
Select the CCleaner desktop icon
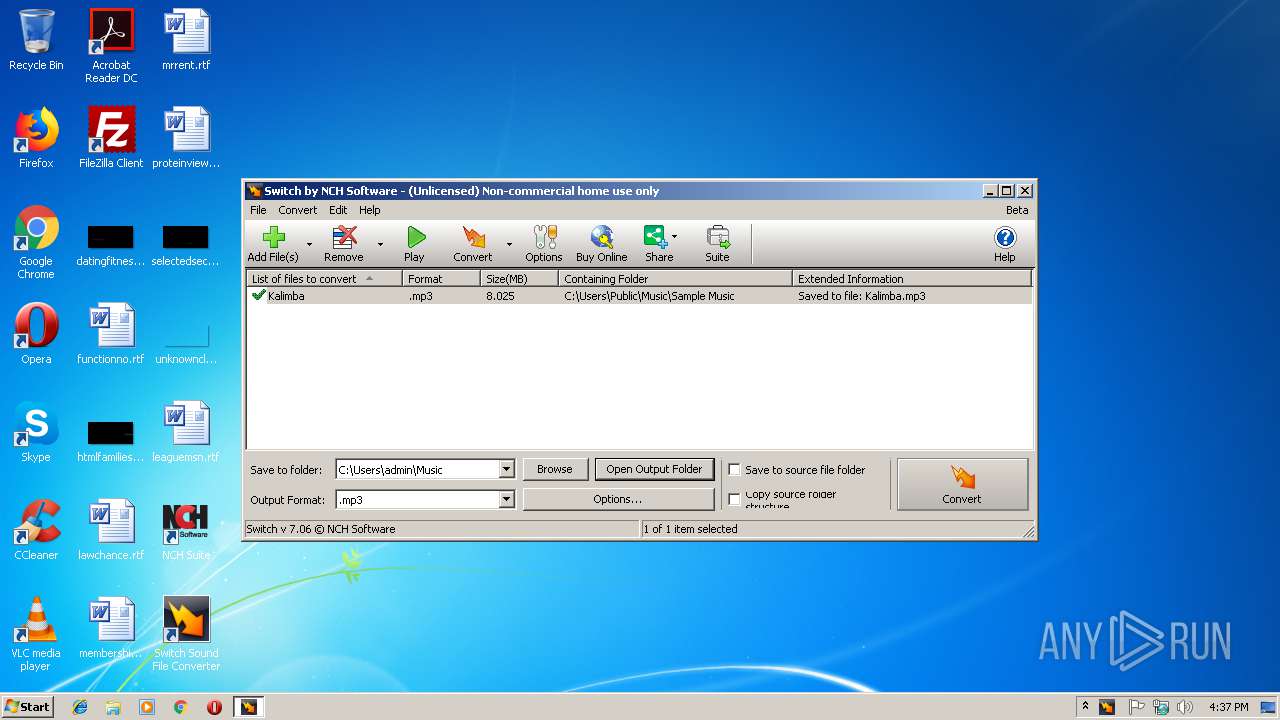coord(36,530)
